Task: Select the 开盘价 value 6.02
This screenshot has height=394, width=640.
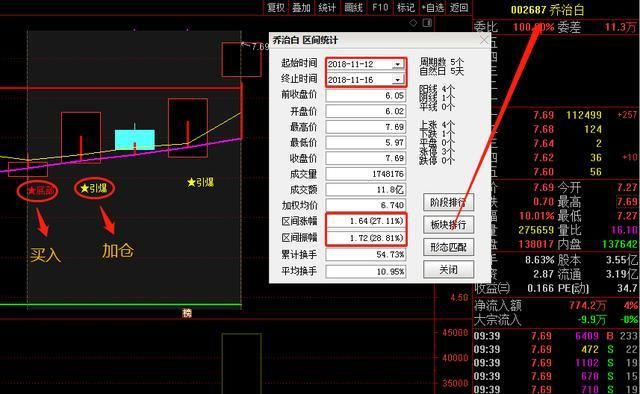Action: pyautogui.click(x=366, y=111)
